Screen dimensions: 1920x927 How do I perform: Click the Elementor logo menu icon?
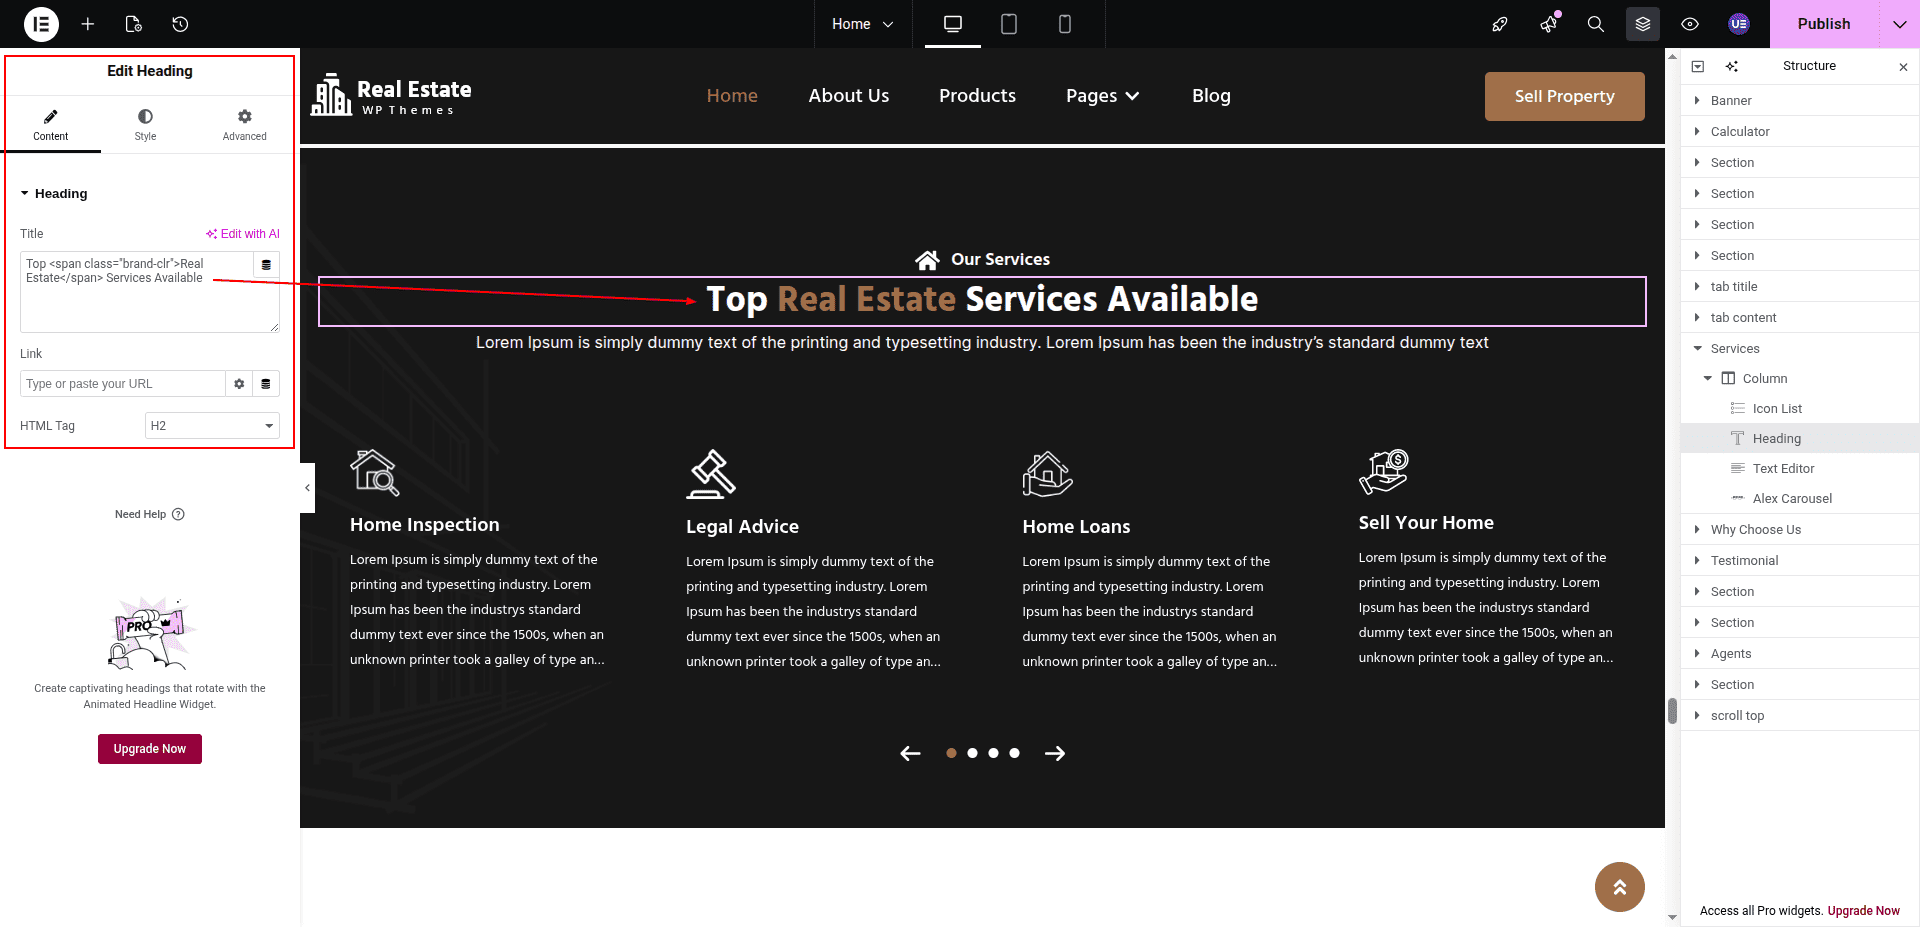(41, 24)
